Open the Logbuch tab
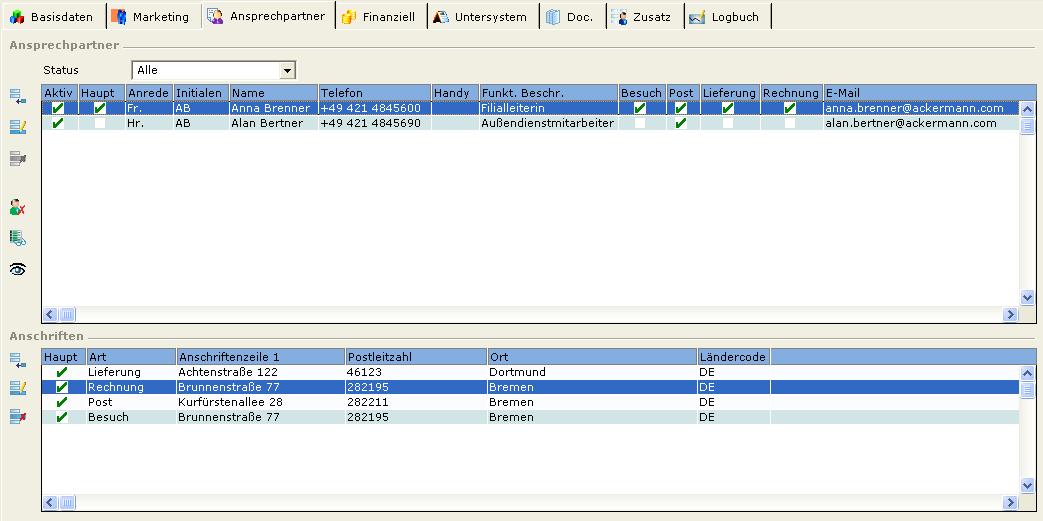The width and height of the screenshot is (1043, 521). (725, 17)
